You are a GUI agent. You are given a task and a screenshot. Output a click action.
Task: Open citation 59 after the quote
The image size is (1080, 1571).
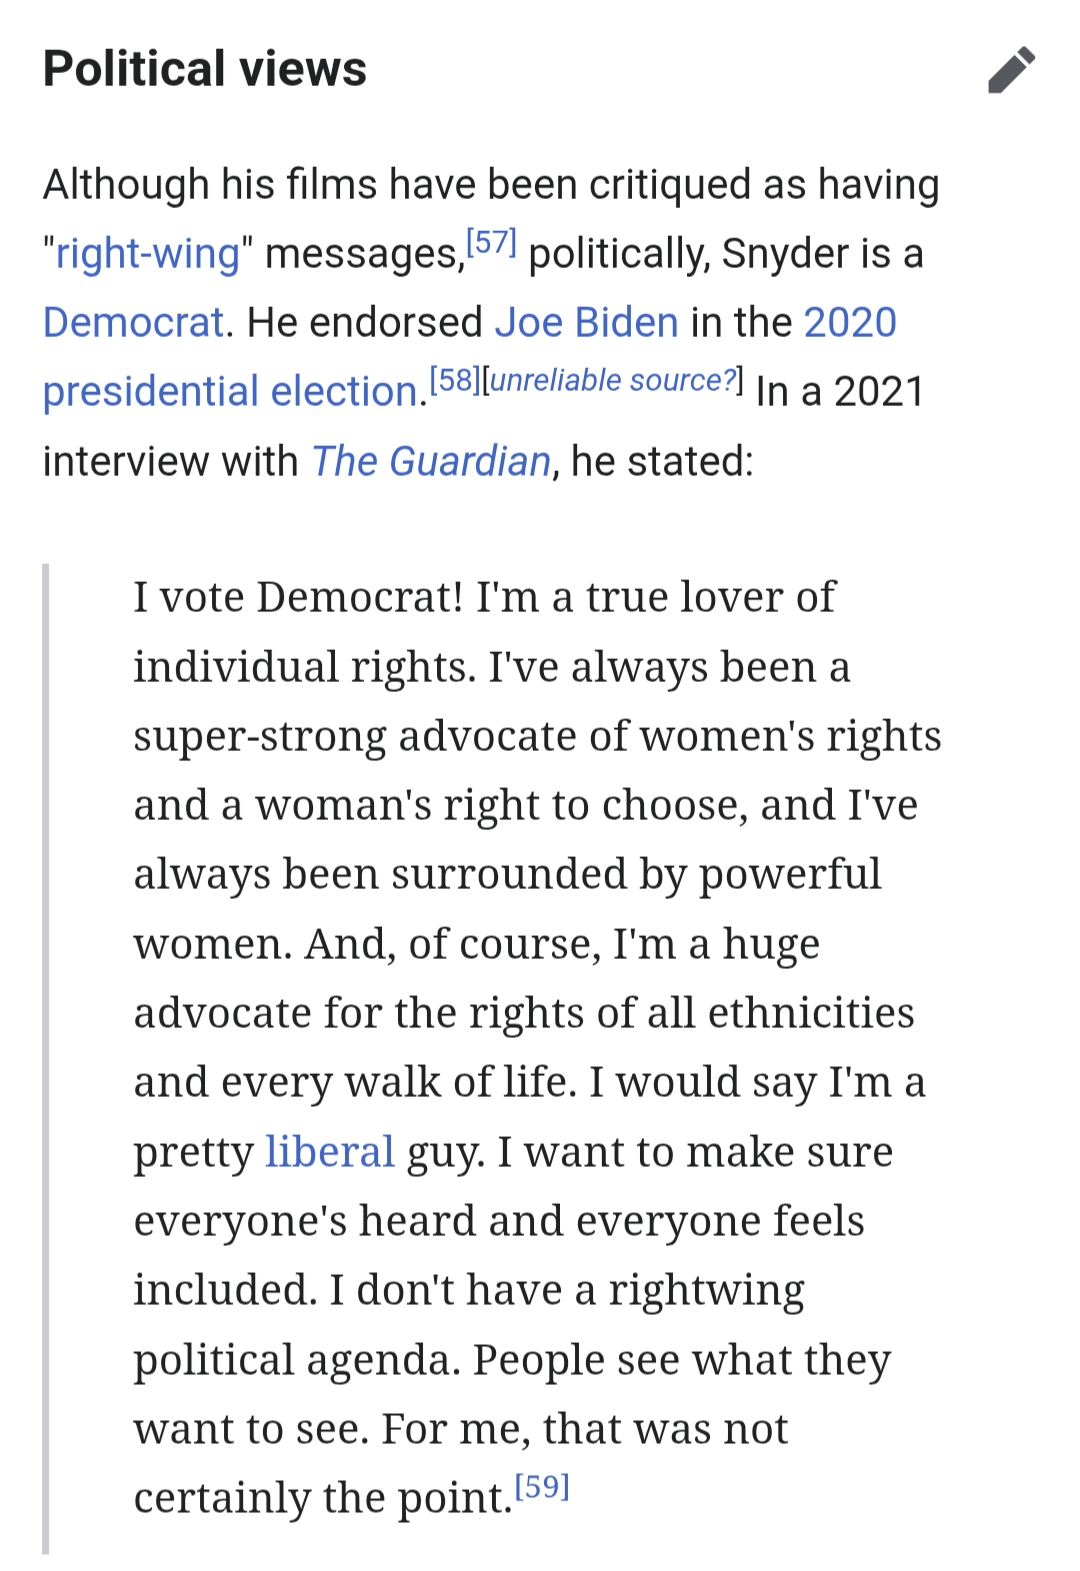[x=541, y=1487]
